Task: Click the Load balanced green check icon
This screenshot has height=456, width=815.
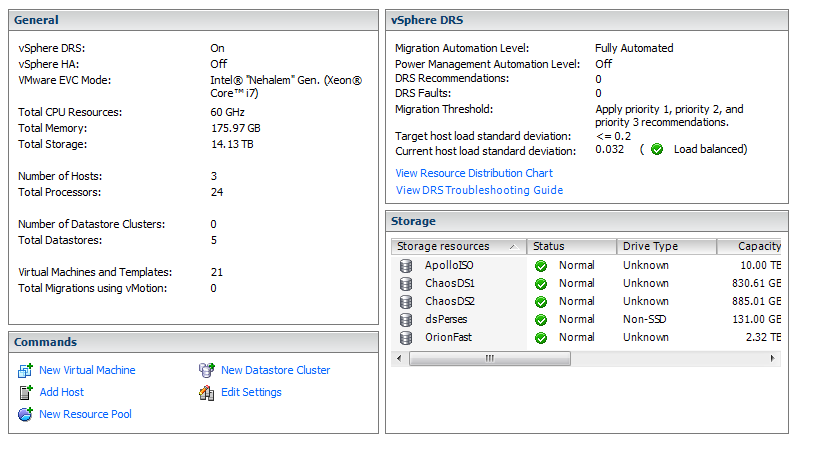Action: click(657, 150)
